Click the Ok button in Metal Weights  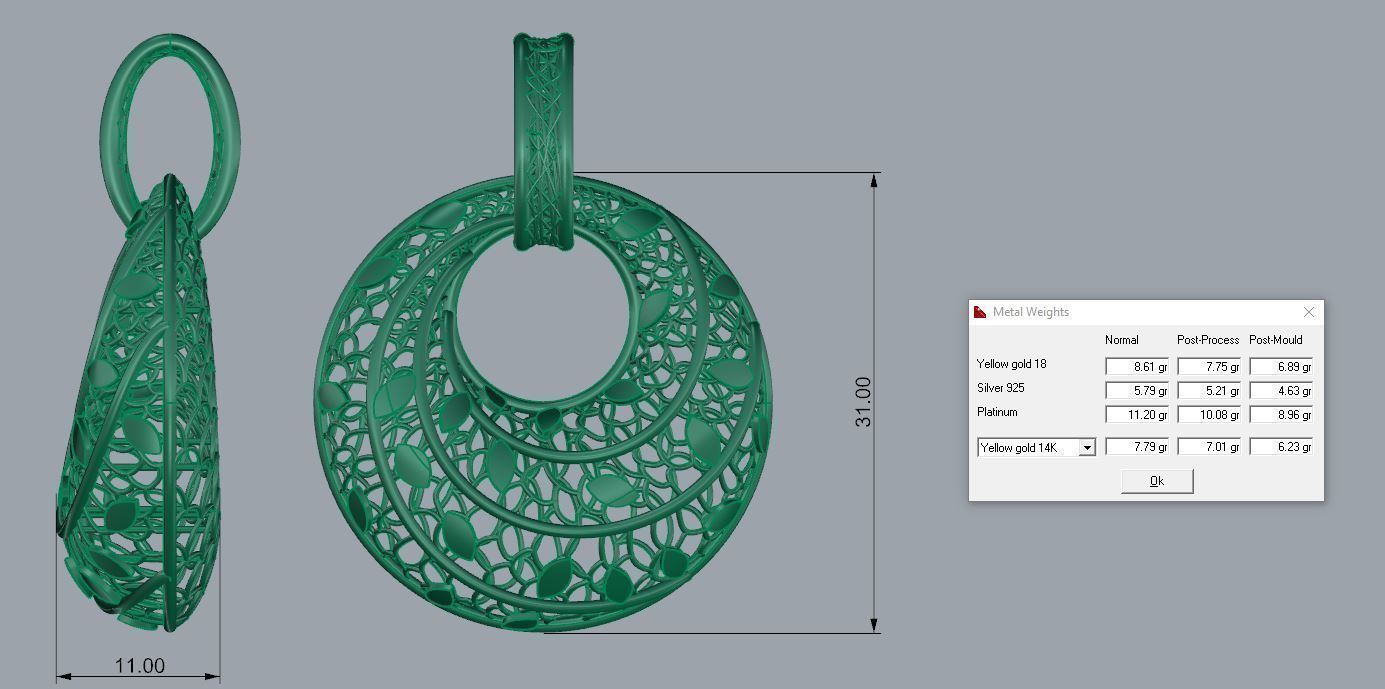[1157, 481]
